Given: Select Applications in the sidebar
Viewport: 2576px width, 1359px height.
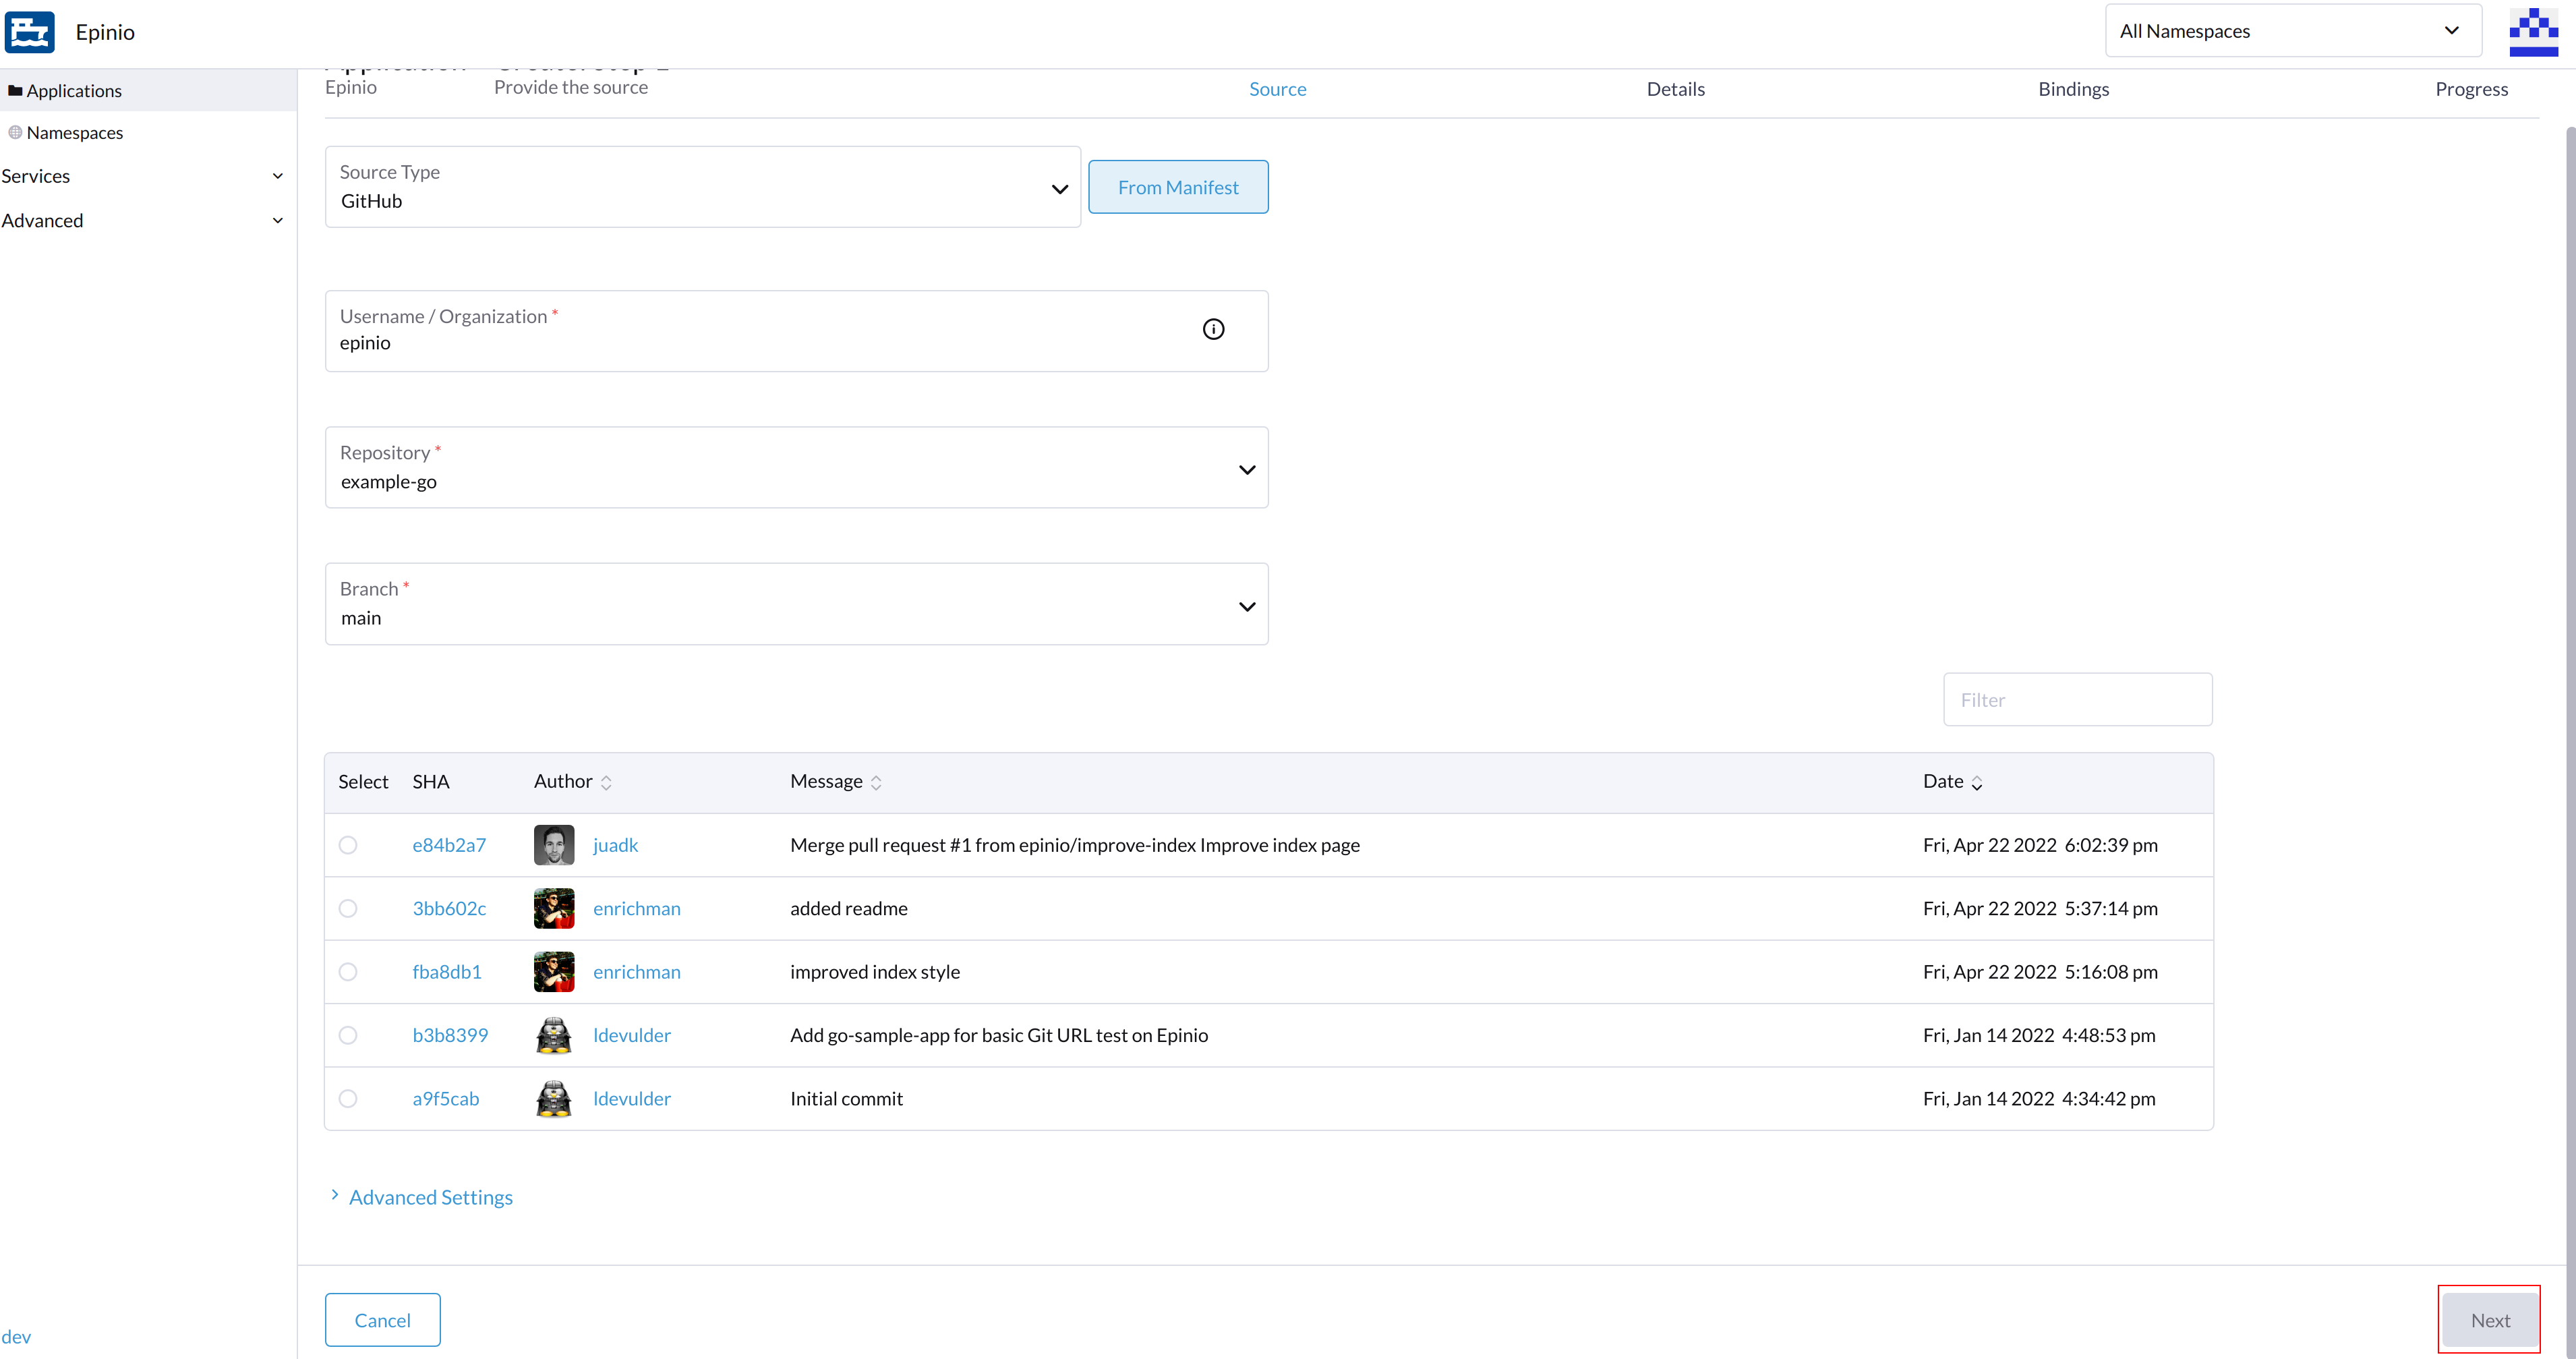Looking at the screenshot, I should pos(74,90).
